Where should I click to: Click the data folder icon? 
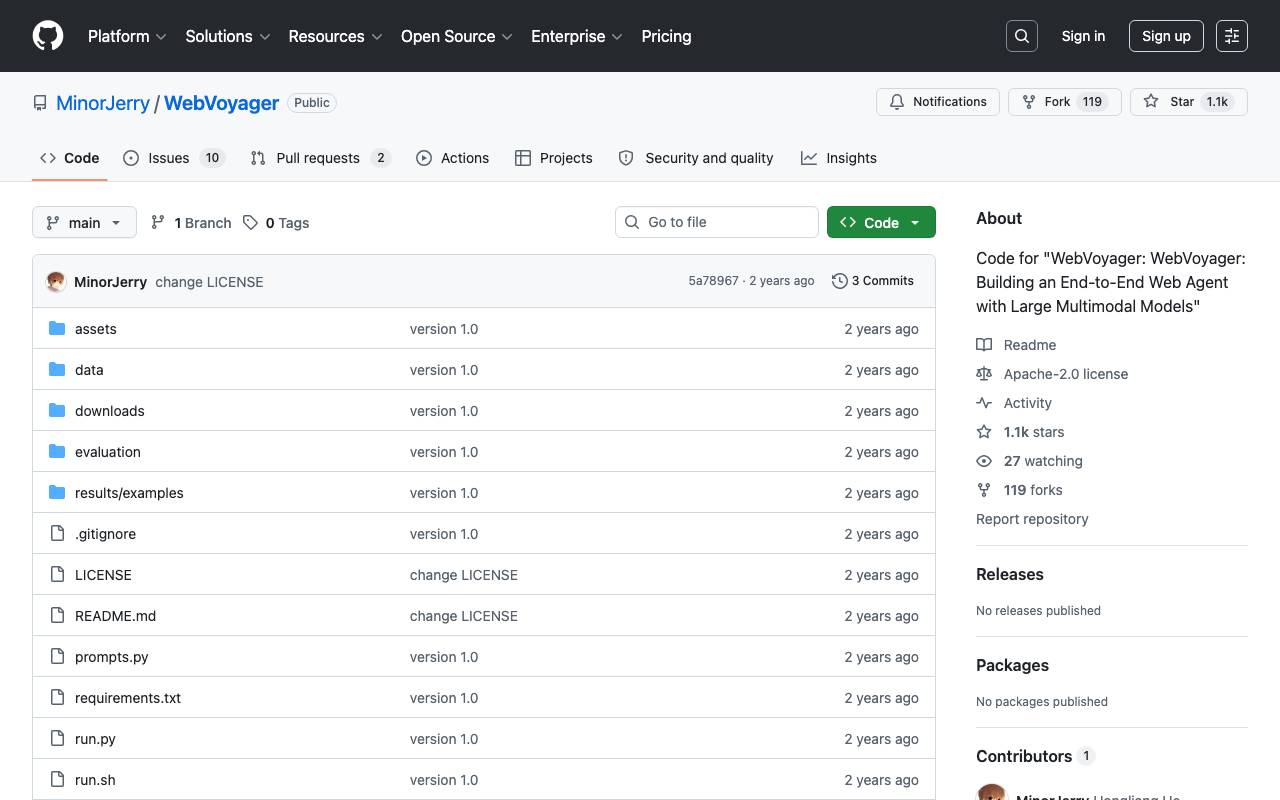pyautogui.click(x=57, y=370)
